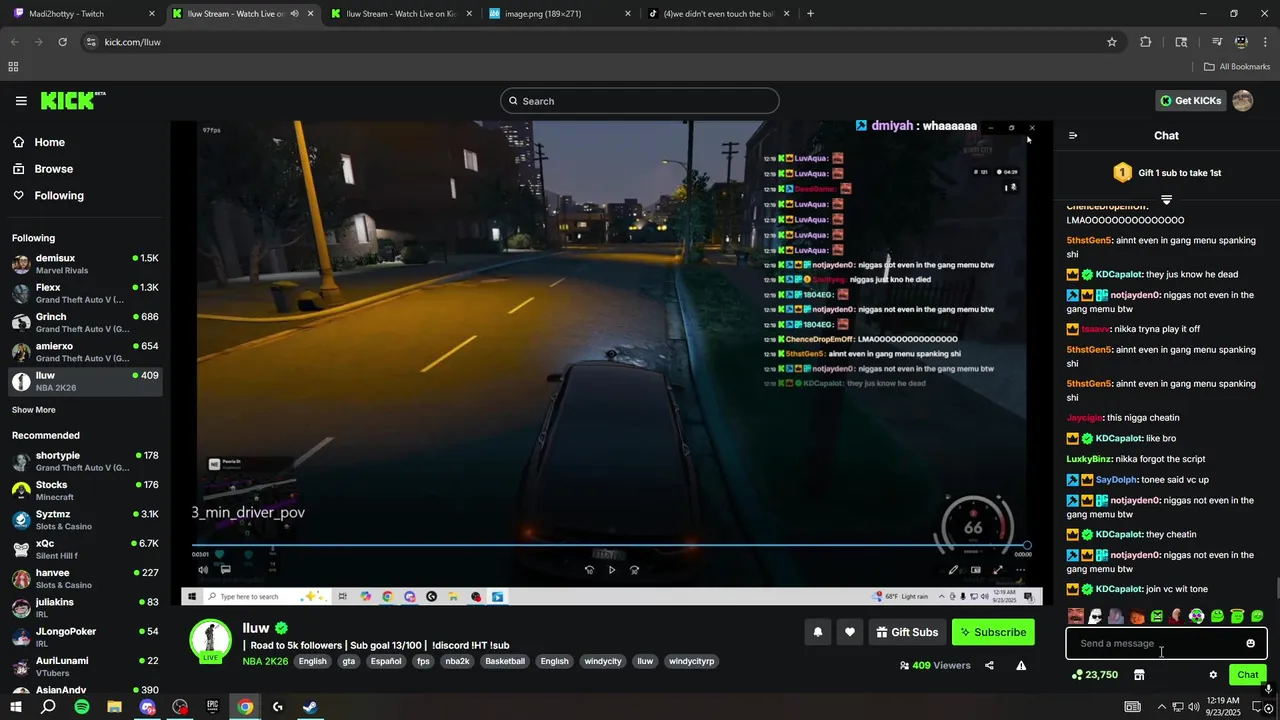This screenshot has width=1280, height=720.
Task: Open browser extensions puzzle icon
Action: pos(1145,42)
